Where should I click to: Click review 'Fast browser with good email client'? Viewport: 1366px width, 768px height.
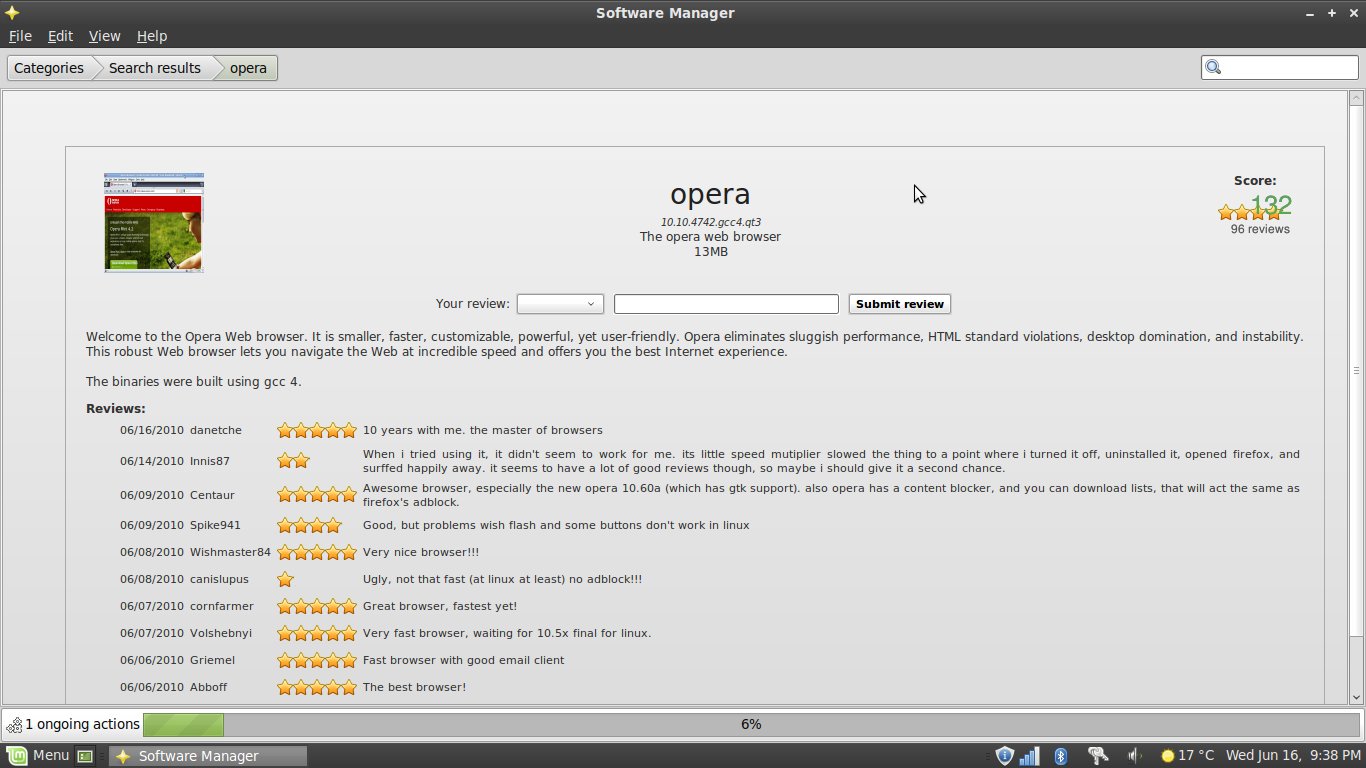463,660
